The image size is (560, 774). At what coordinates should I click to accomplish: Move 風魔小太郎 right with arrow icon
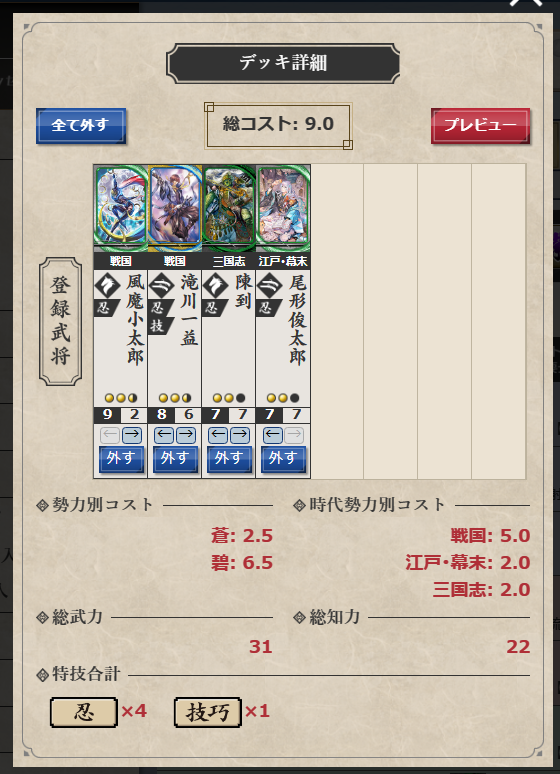pos(132,435)
